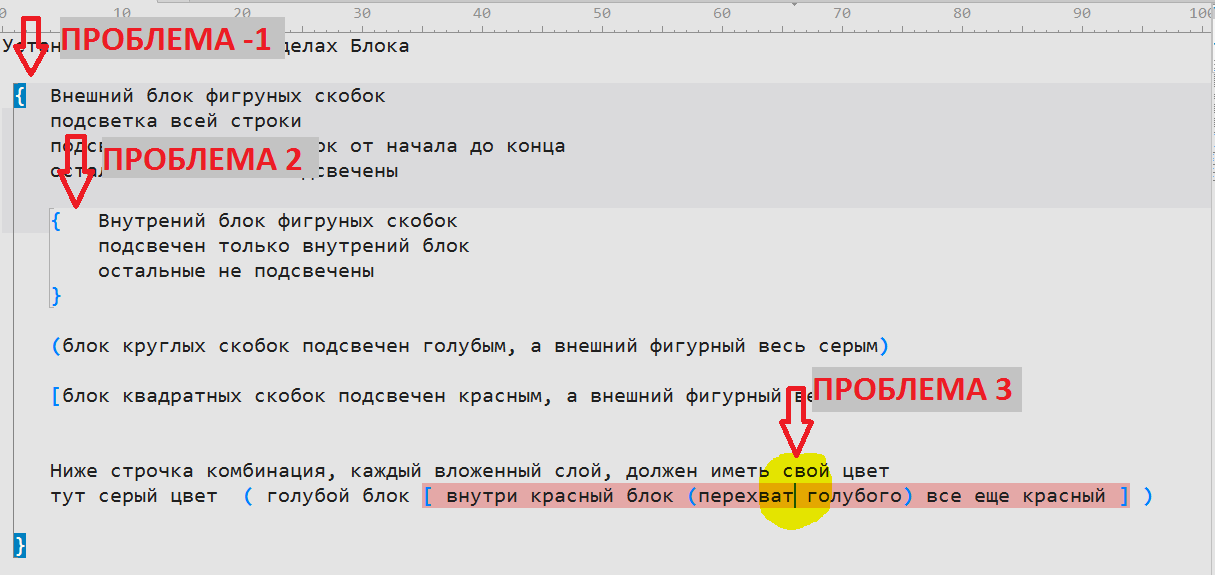Click the opening bracket before блок квадратных

click(56, 396)
